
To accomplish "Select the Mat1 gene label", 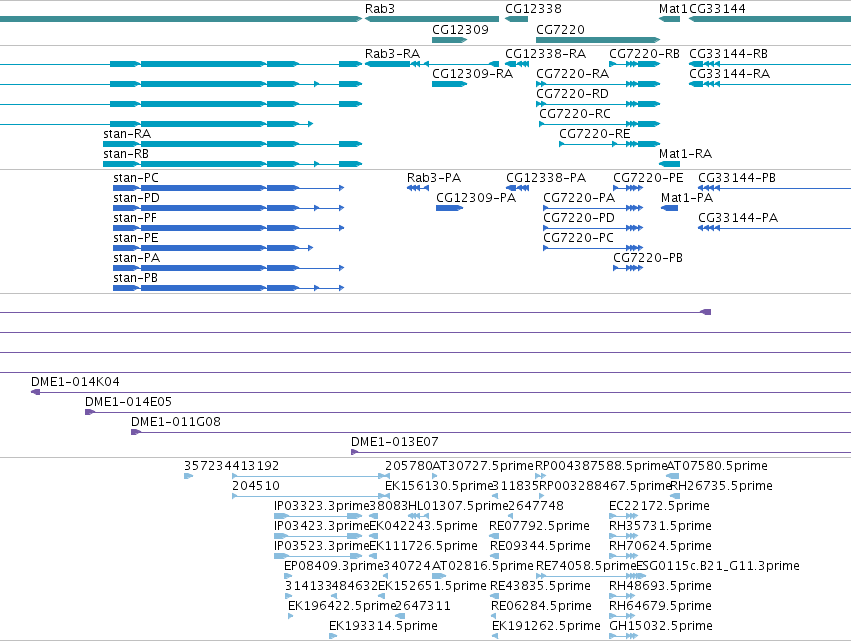I will [x=673, y=9].
